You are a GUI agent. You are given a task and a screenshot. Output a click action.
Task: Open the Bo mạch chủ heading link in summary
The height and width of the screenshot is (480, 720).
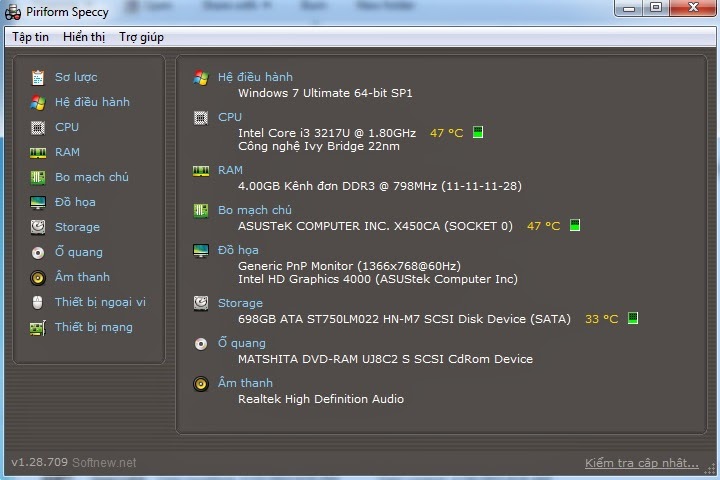[x=255, y=210]
